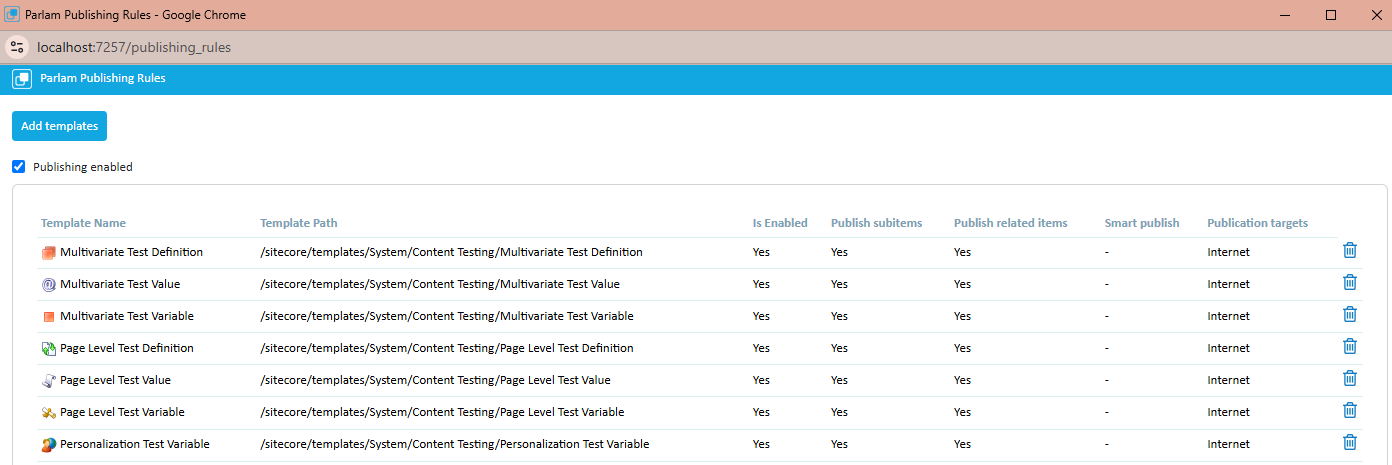
Task: Click the Publishing enabled label text
Action: pos(83,167)
